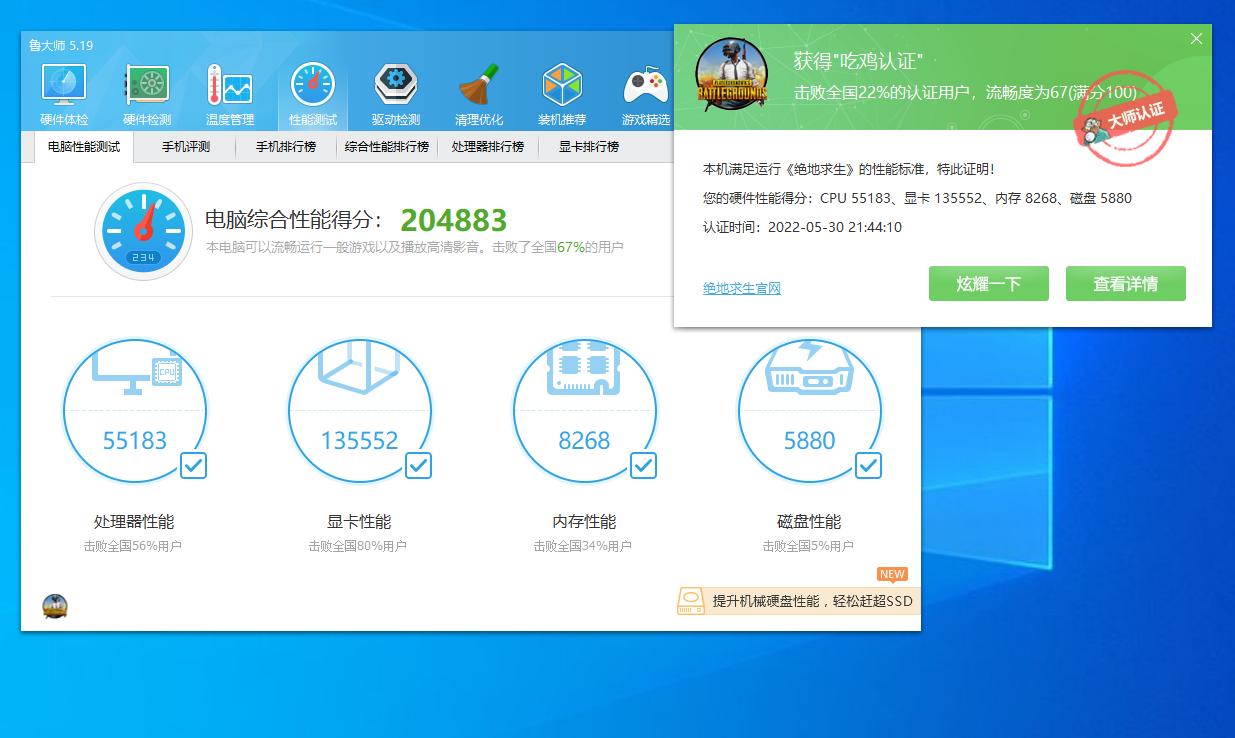Click the checkmark under the 5880 disk score
Screen dimensions: 1235x738
868,466
